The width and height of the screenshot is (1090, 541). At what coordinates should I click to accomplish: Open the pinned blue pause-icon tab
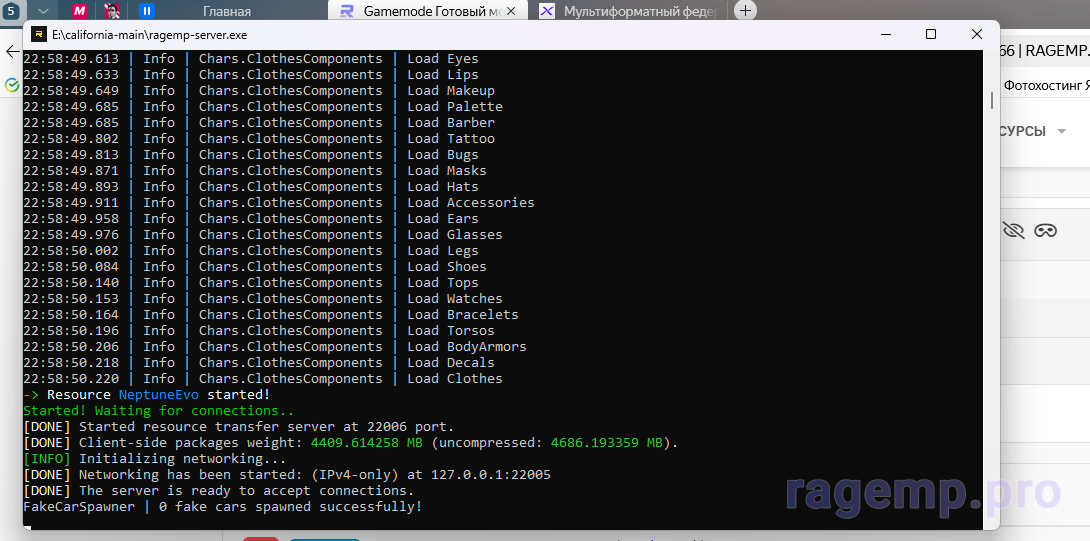(147, 11)
